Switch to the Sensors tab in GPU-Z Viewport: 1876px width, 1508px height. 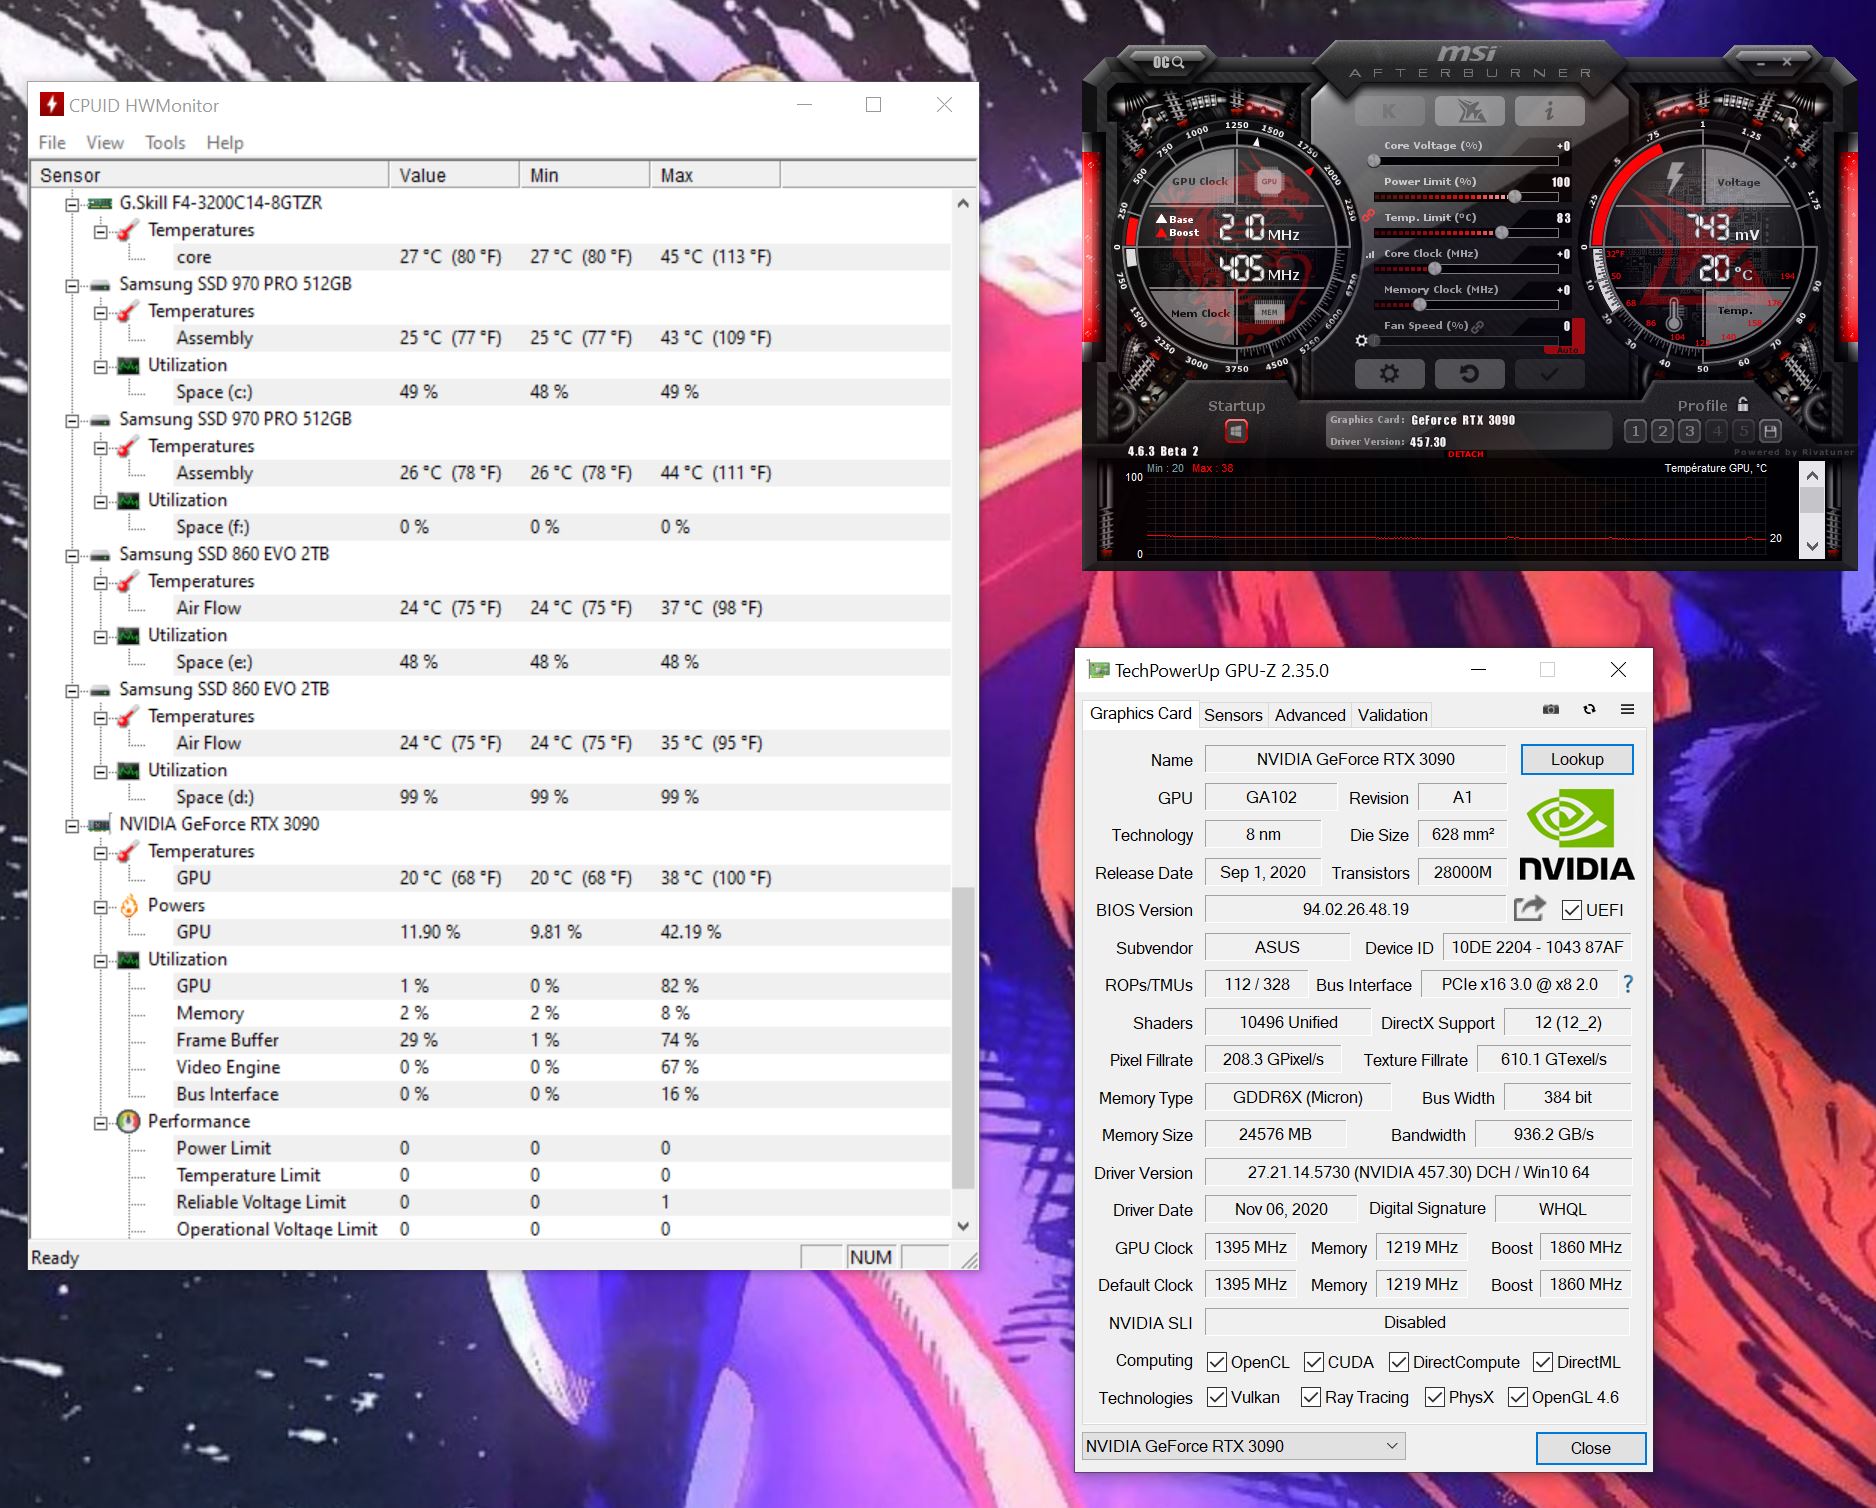[1233, 715]
